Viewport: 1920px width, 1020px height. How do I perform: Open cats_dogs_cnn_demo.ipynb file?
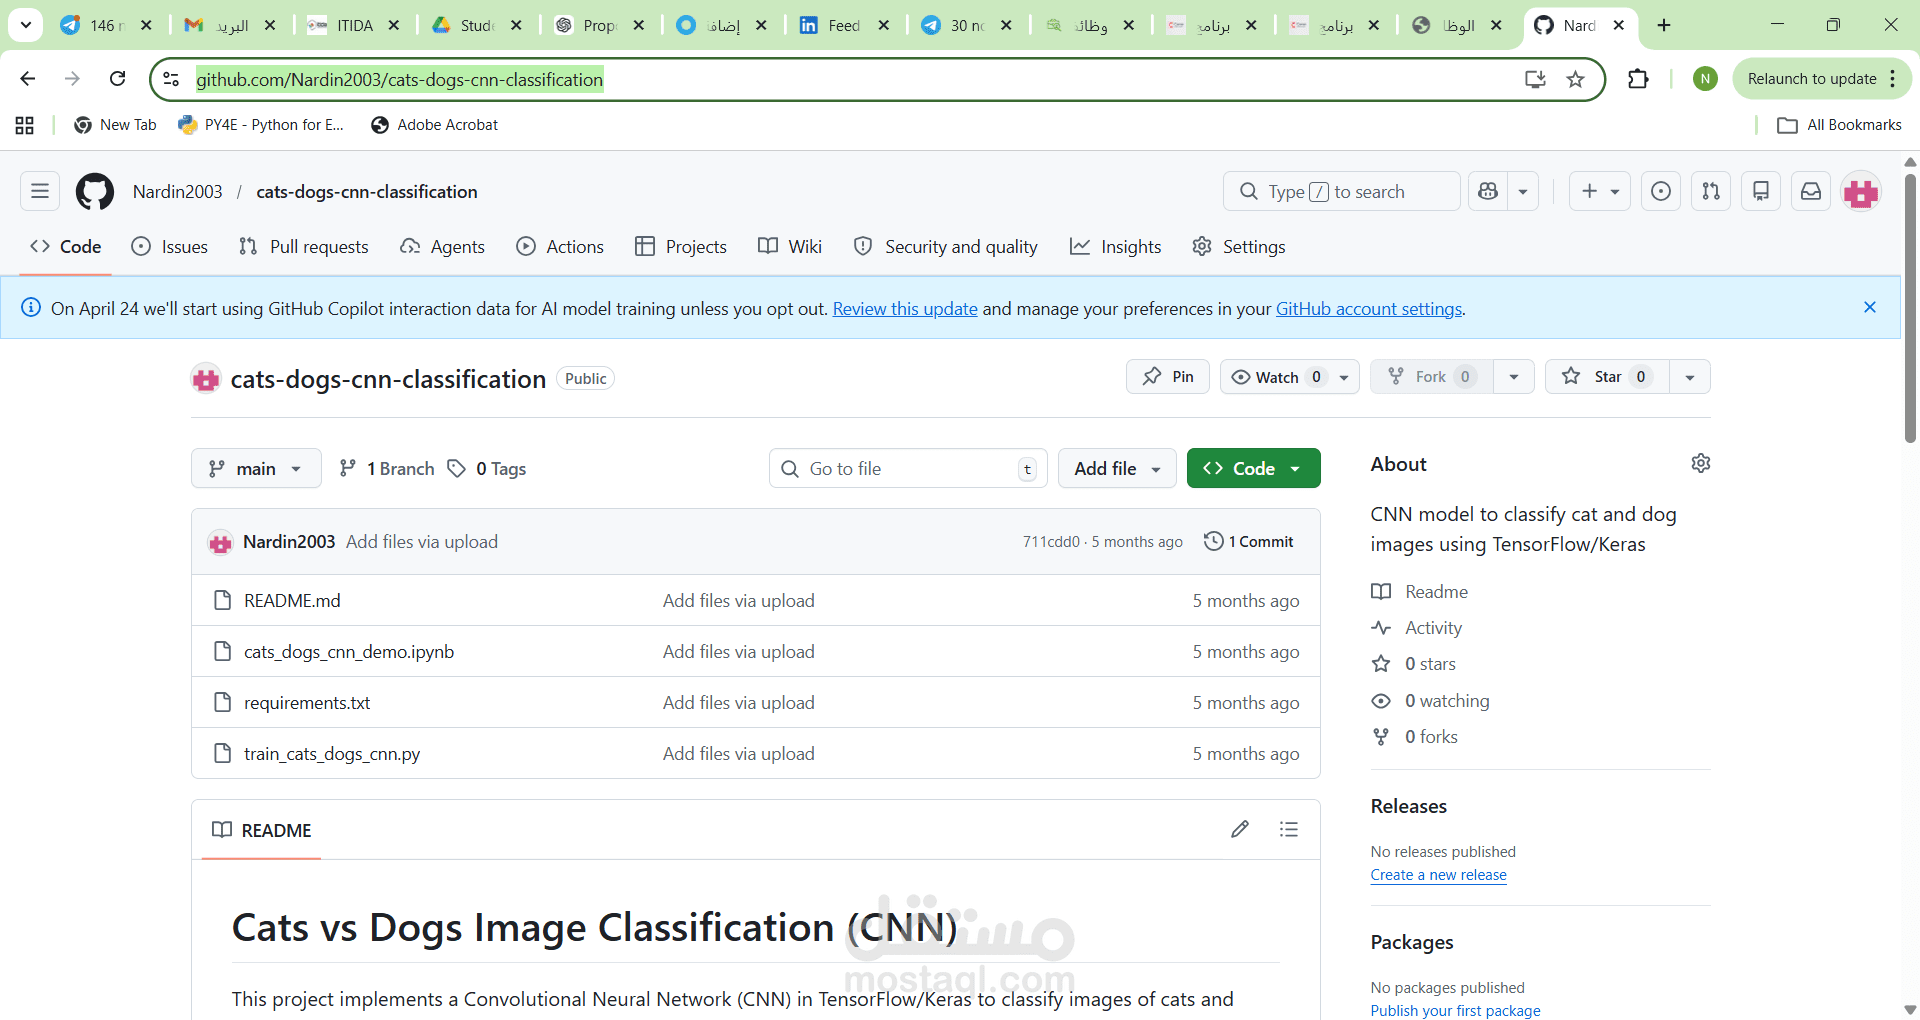(349, 652)
